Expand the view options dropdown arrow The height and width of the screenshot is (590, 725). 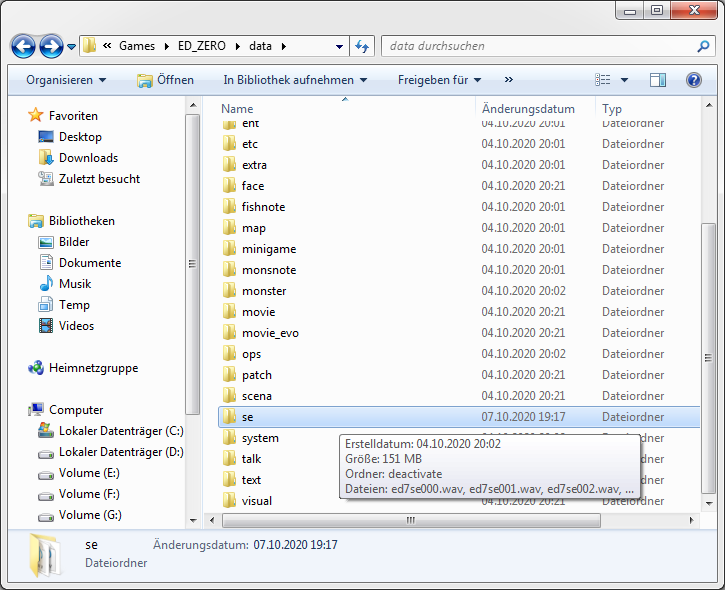(625, 80)
